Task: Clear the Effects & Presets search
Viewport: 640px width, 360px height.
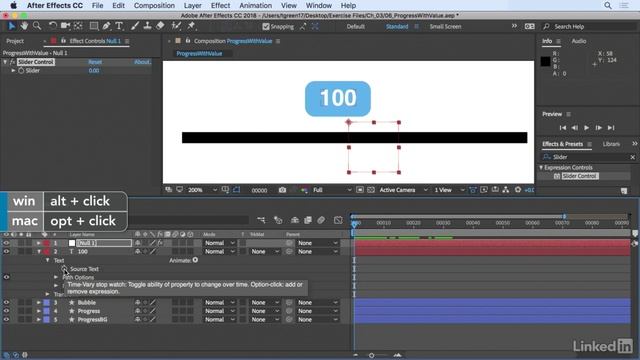Action: tap(633, 157)
